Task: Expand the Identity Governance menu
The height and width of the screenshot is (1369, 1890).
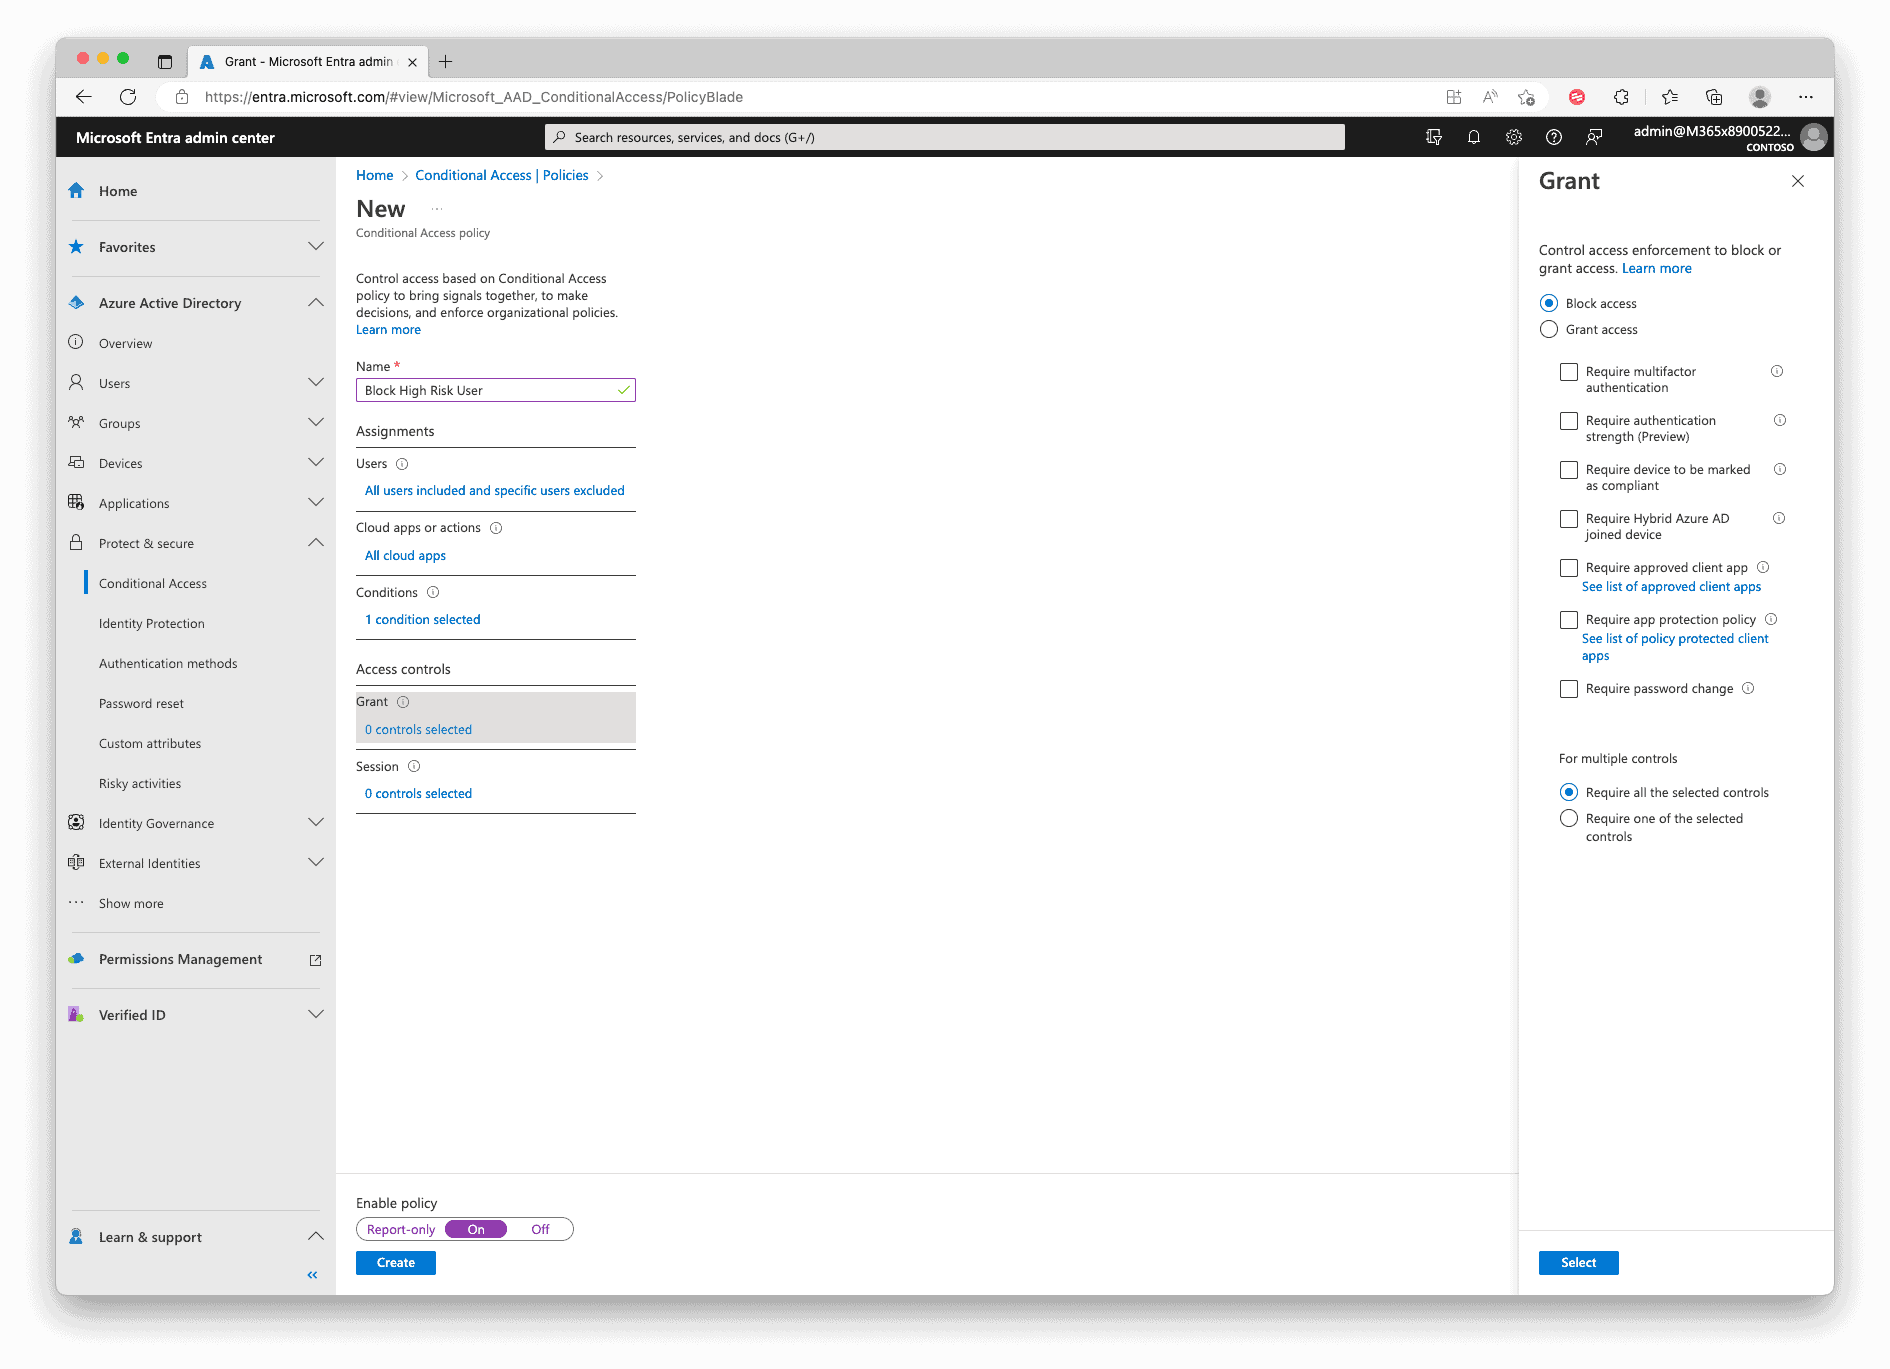Action: pyautogui.click(x=316, y=823)
